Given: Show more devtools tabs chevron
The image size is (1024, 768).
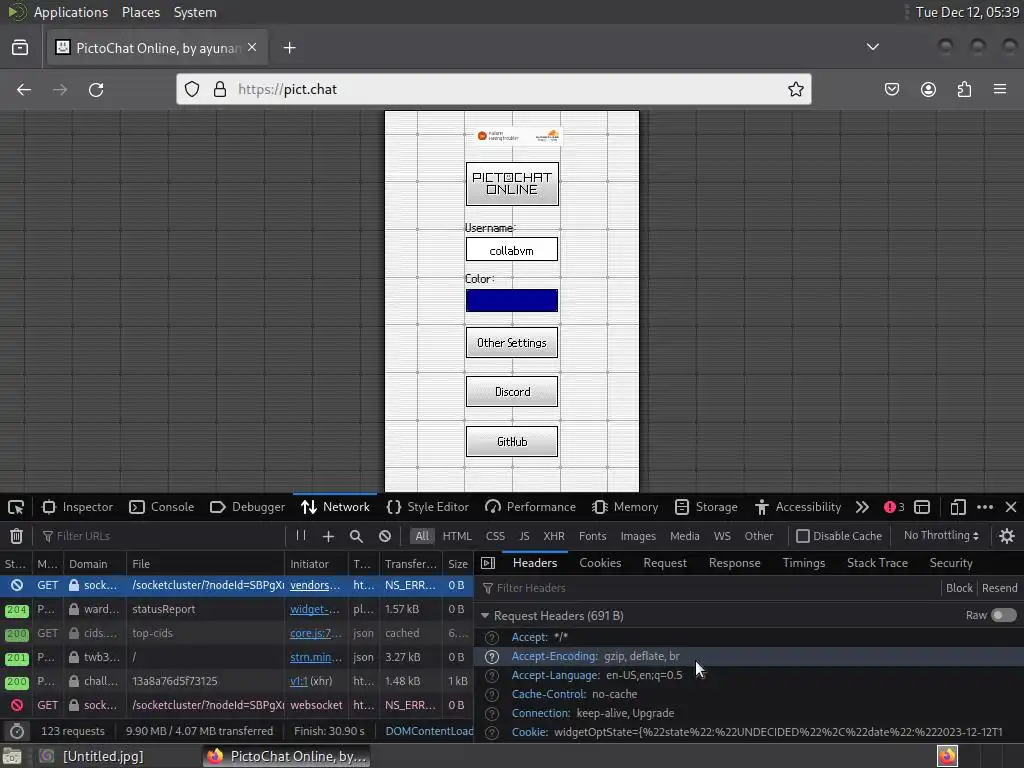Looking at the screenshot, I should point(862,507).
